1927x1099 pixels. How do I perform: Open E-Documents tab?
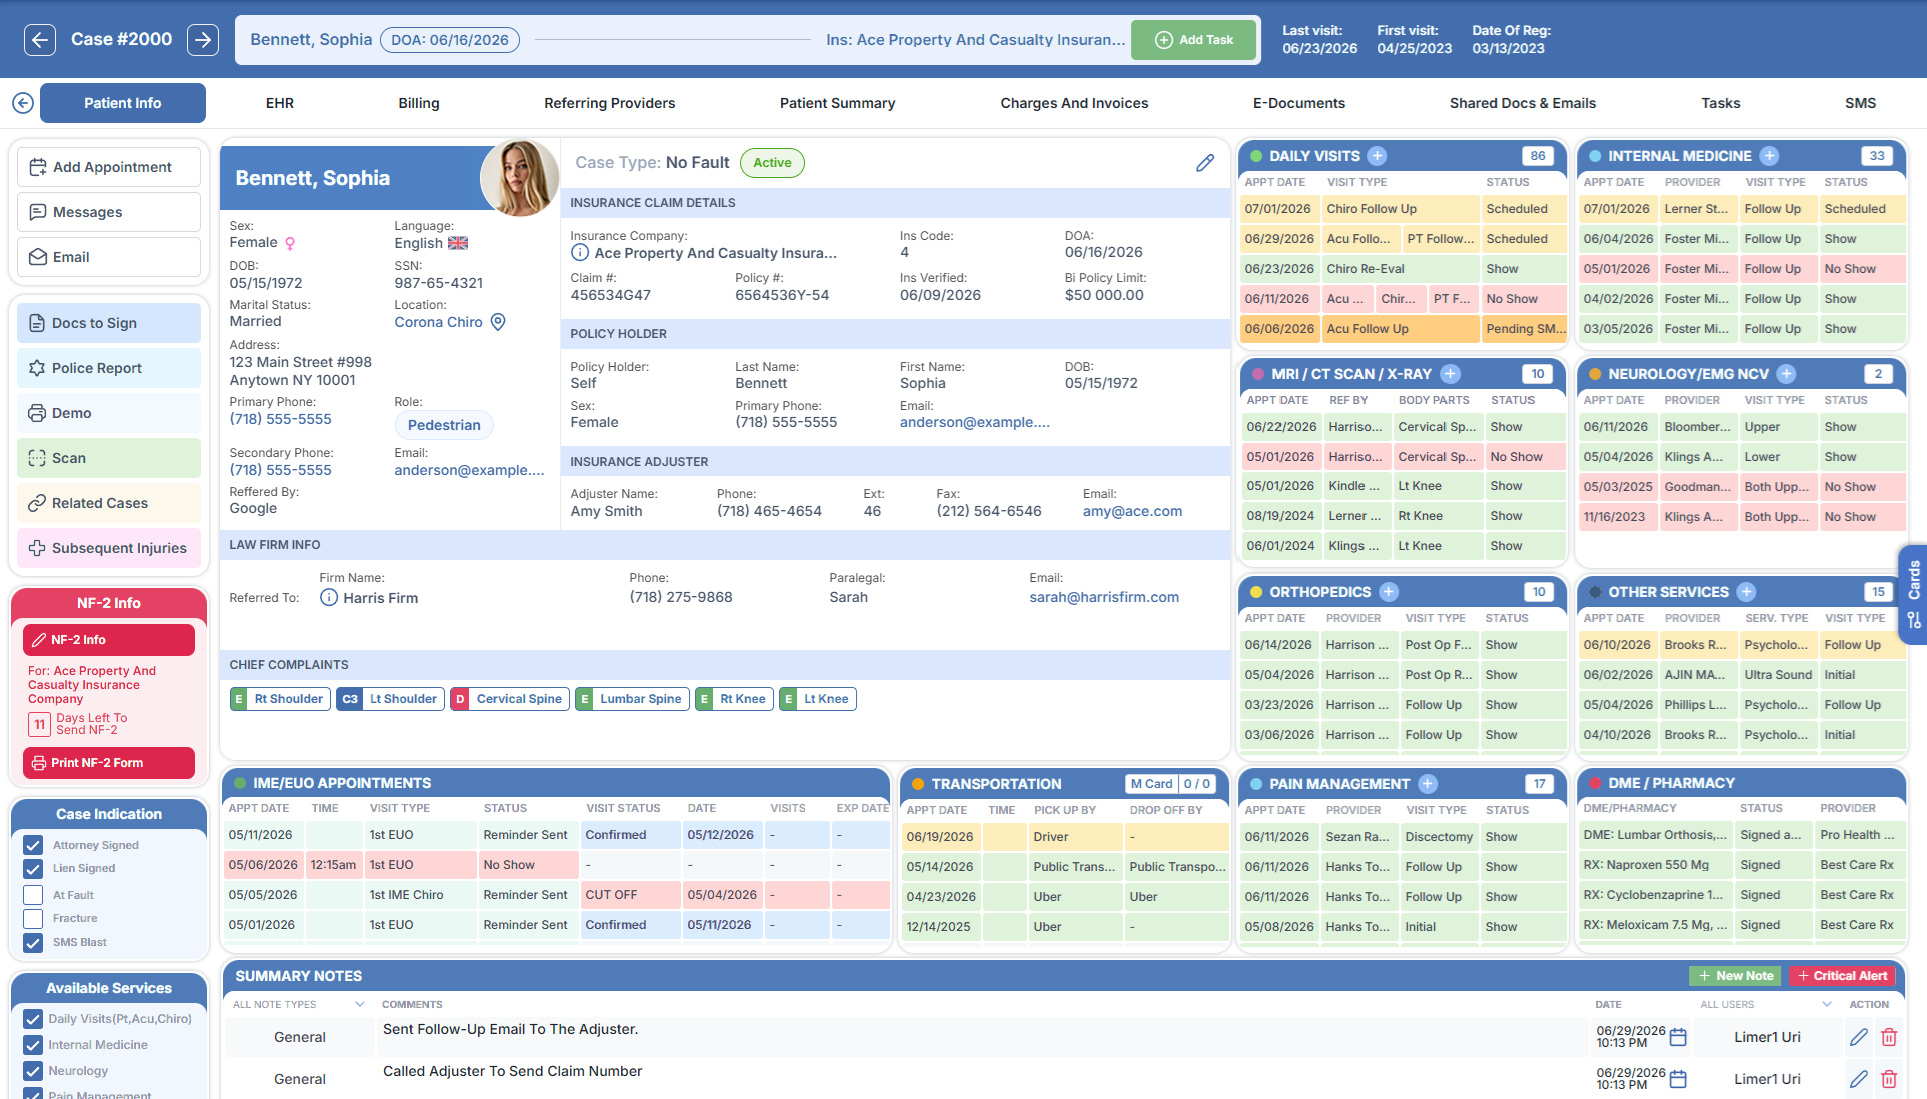[x=1299, y=103]
